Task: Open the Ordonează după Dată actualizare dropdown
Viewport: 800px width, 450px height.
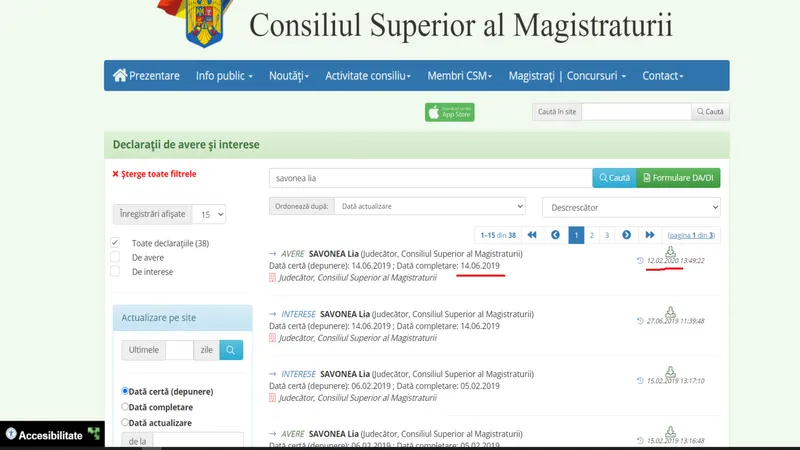Action: click(430, 206)
